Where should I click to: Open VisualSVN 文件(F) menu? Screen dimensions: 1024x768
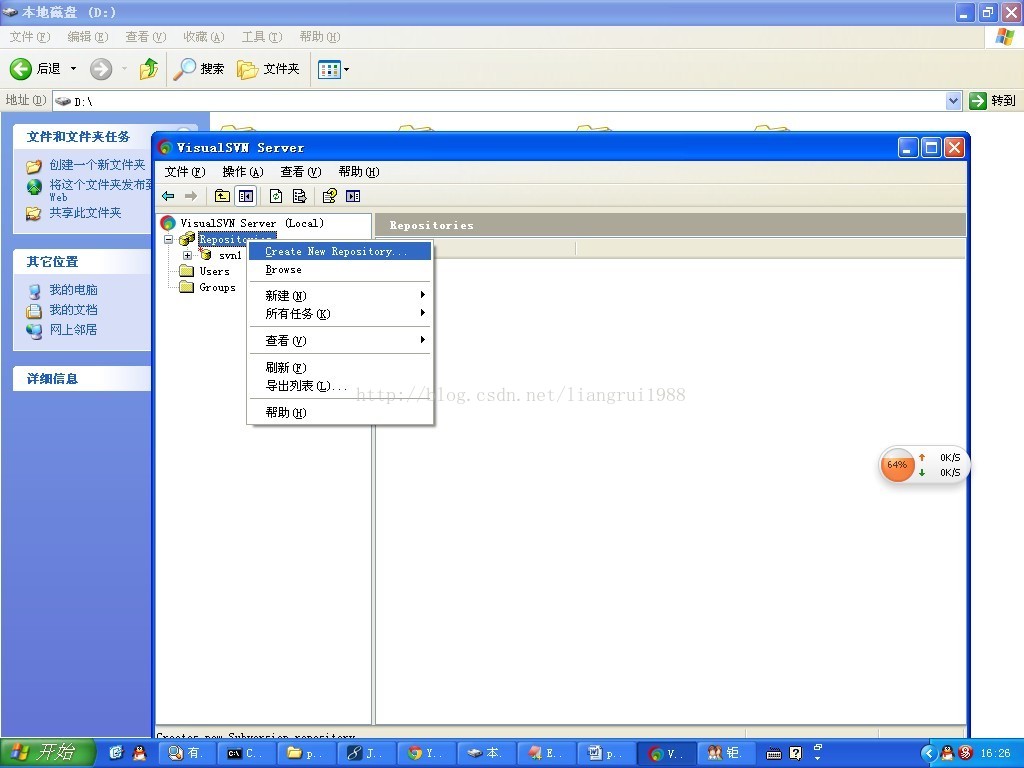pos(185,172)
